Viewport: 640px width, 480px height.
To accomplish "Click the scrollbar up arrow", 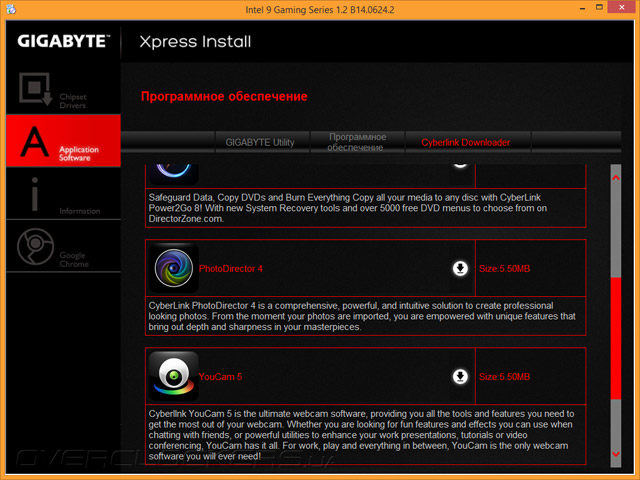I will coord(616,178).
